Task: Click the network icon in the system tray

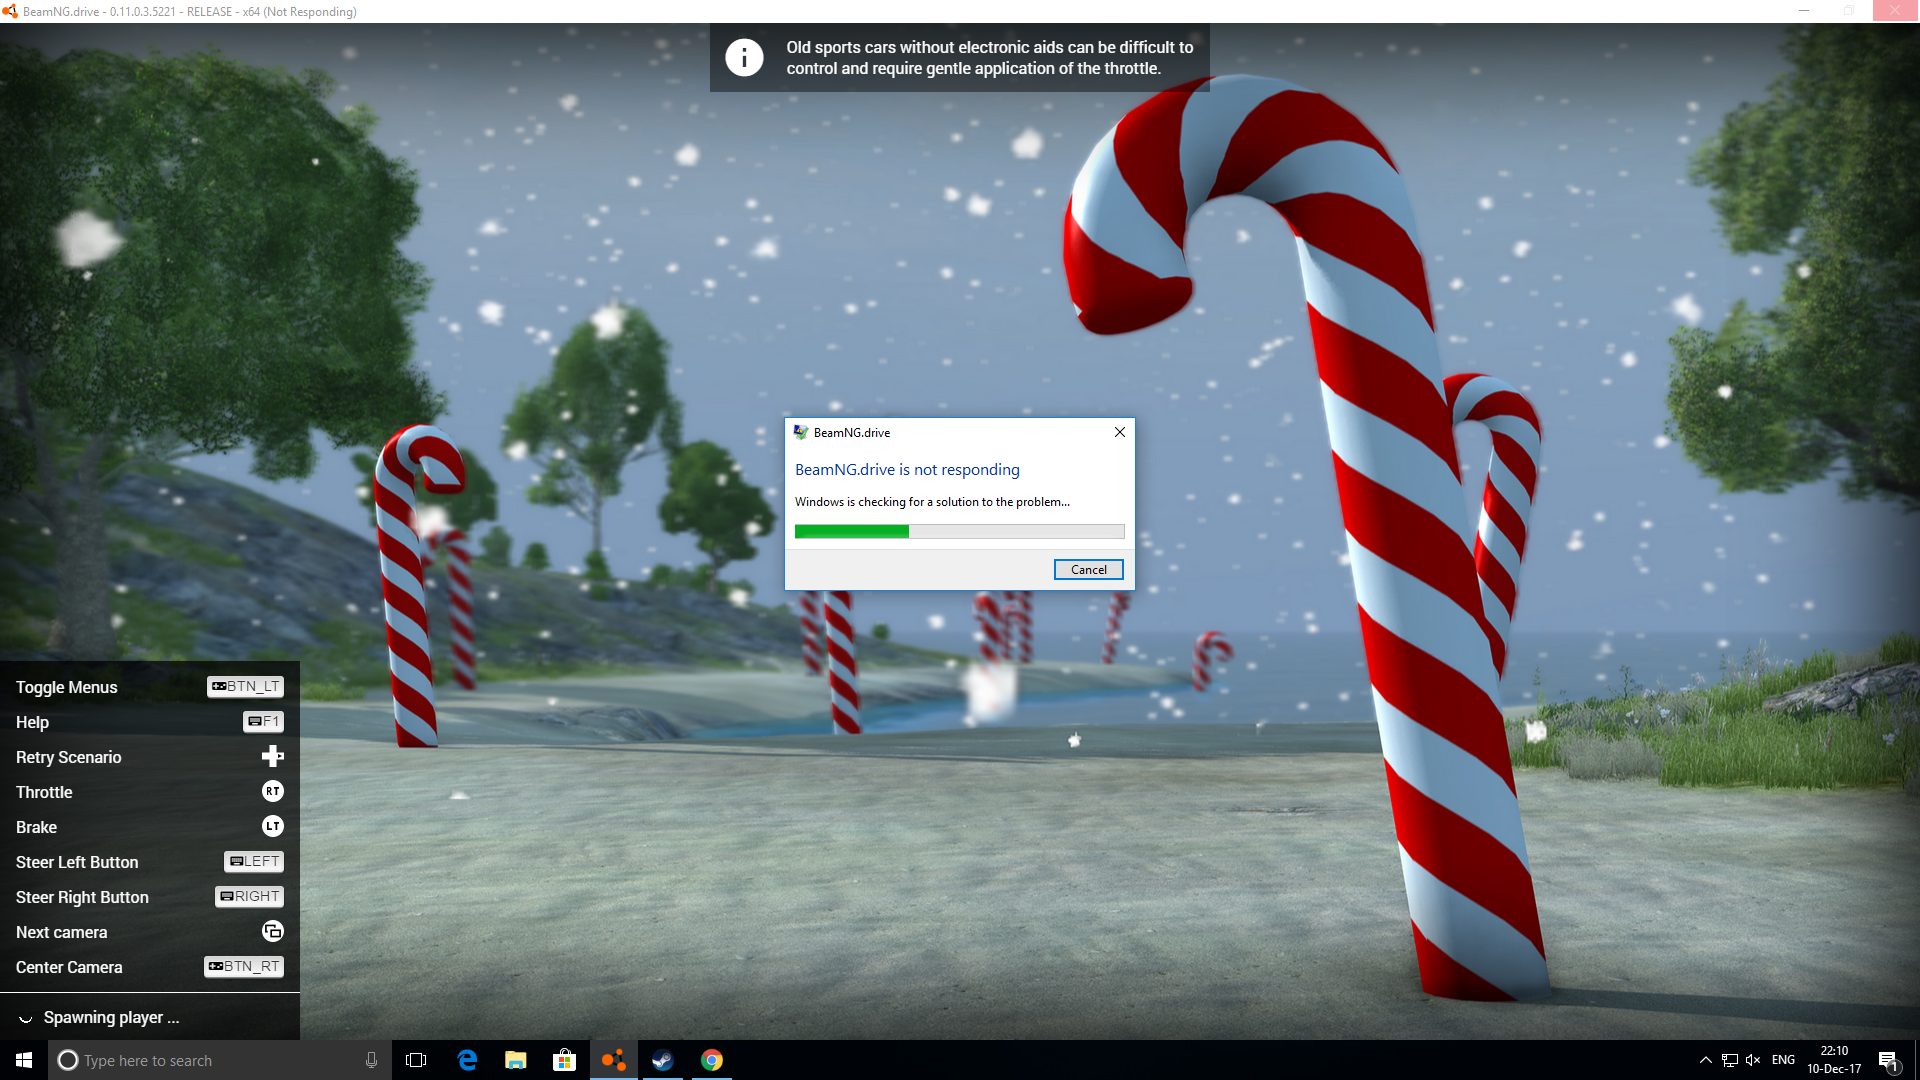Action: pyautogui.click(x=1730, y=1060)
